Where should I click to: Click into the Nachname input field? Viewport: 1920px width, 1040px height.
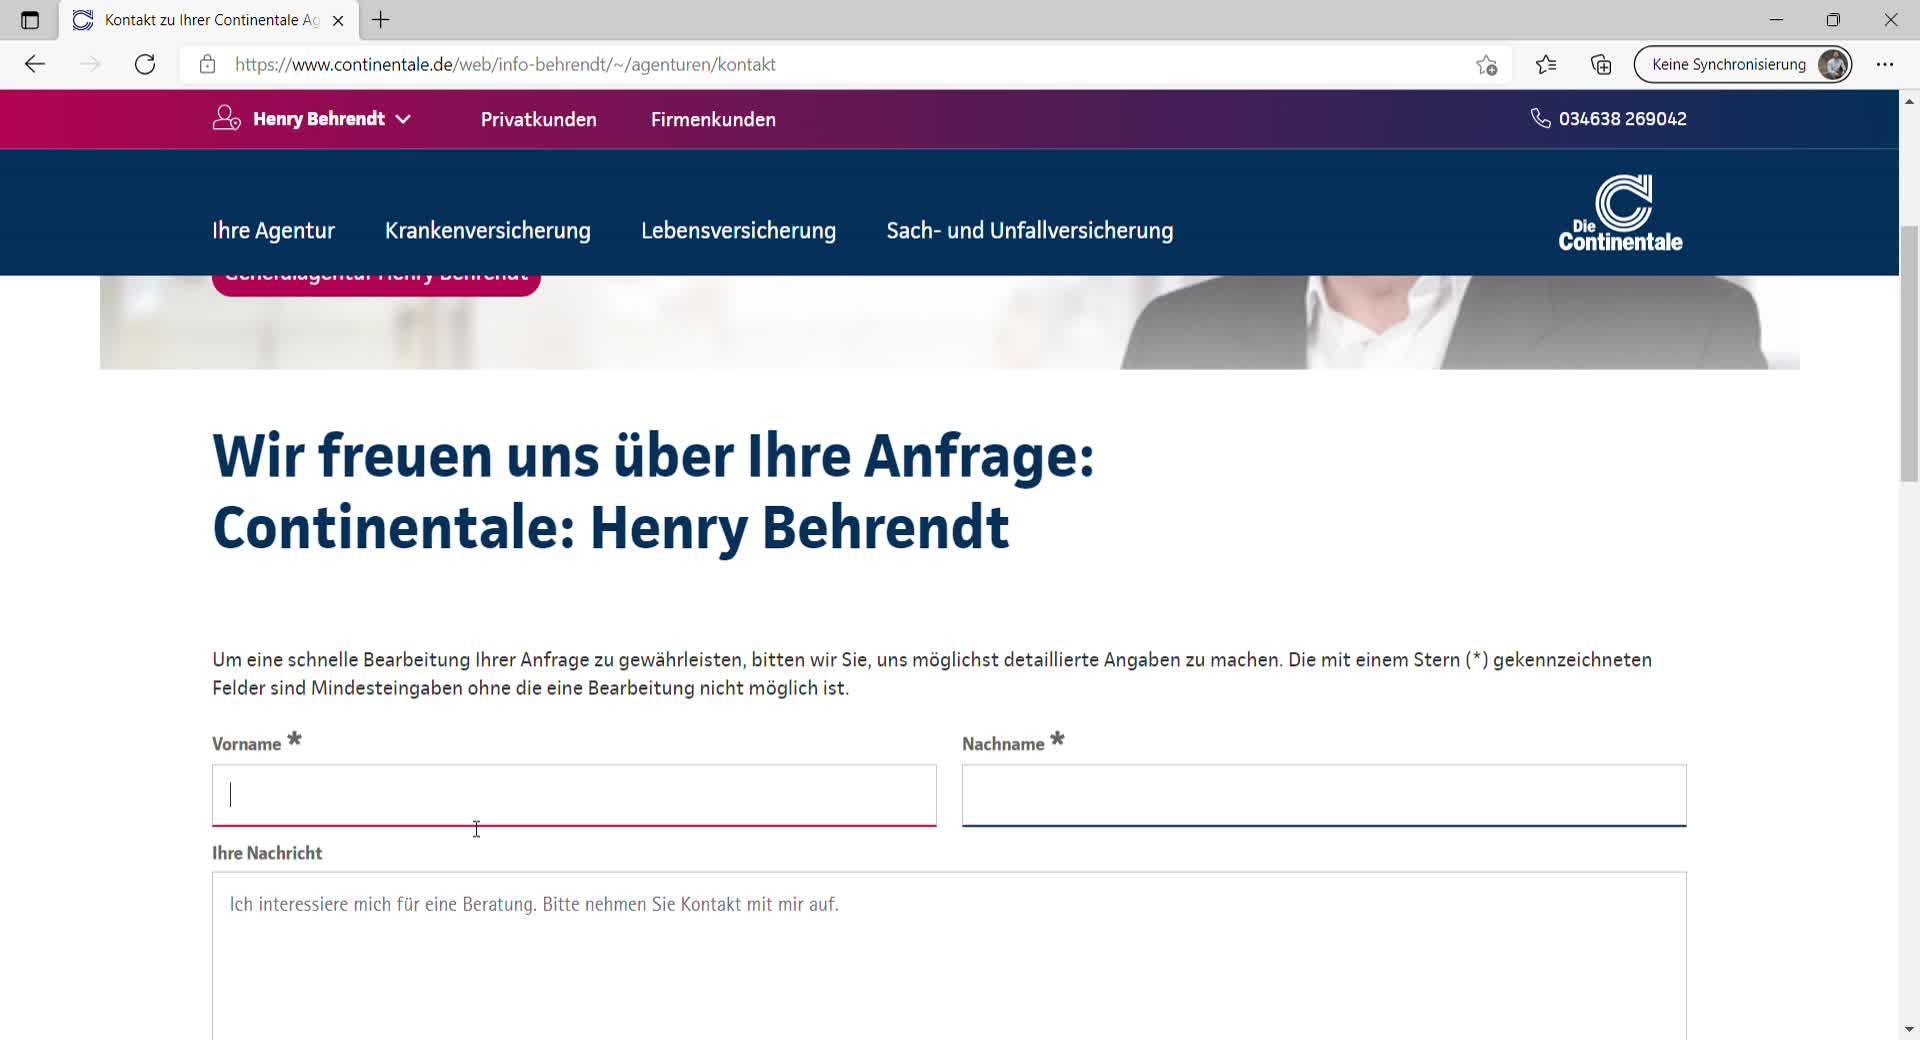point(1323,795)
